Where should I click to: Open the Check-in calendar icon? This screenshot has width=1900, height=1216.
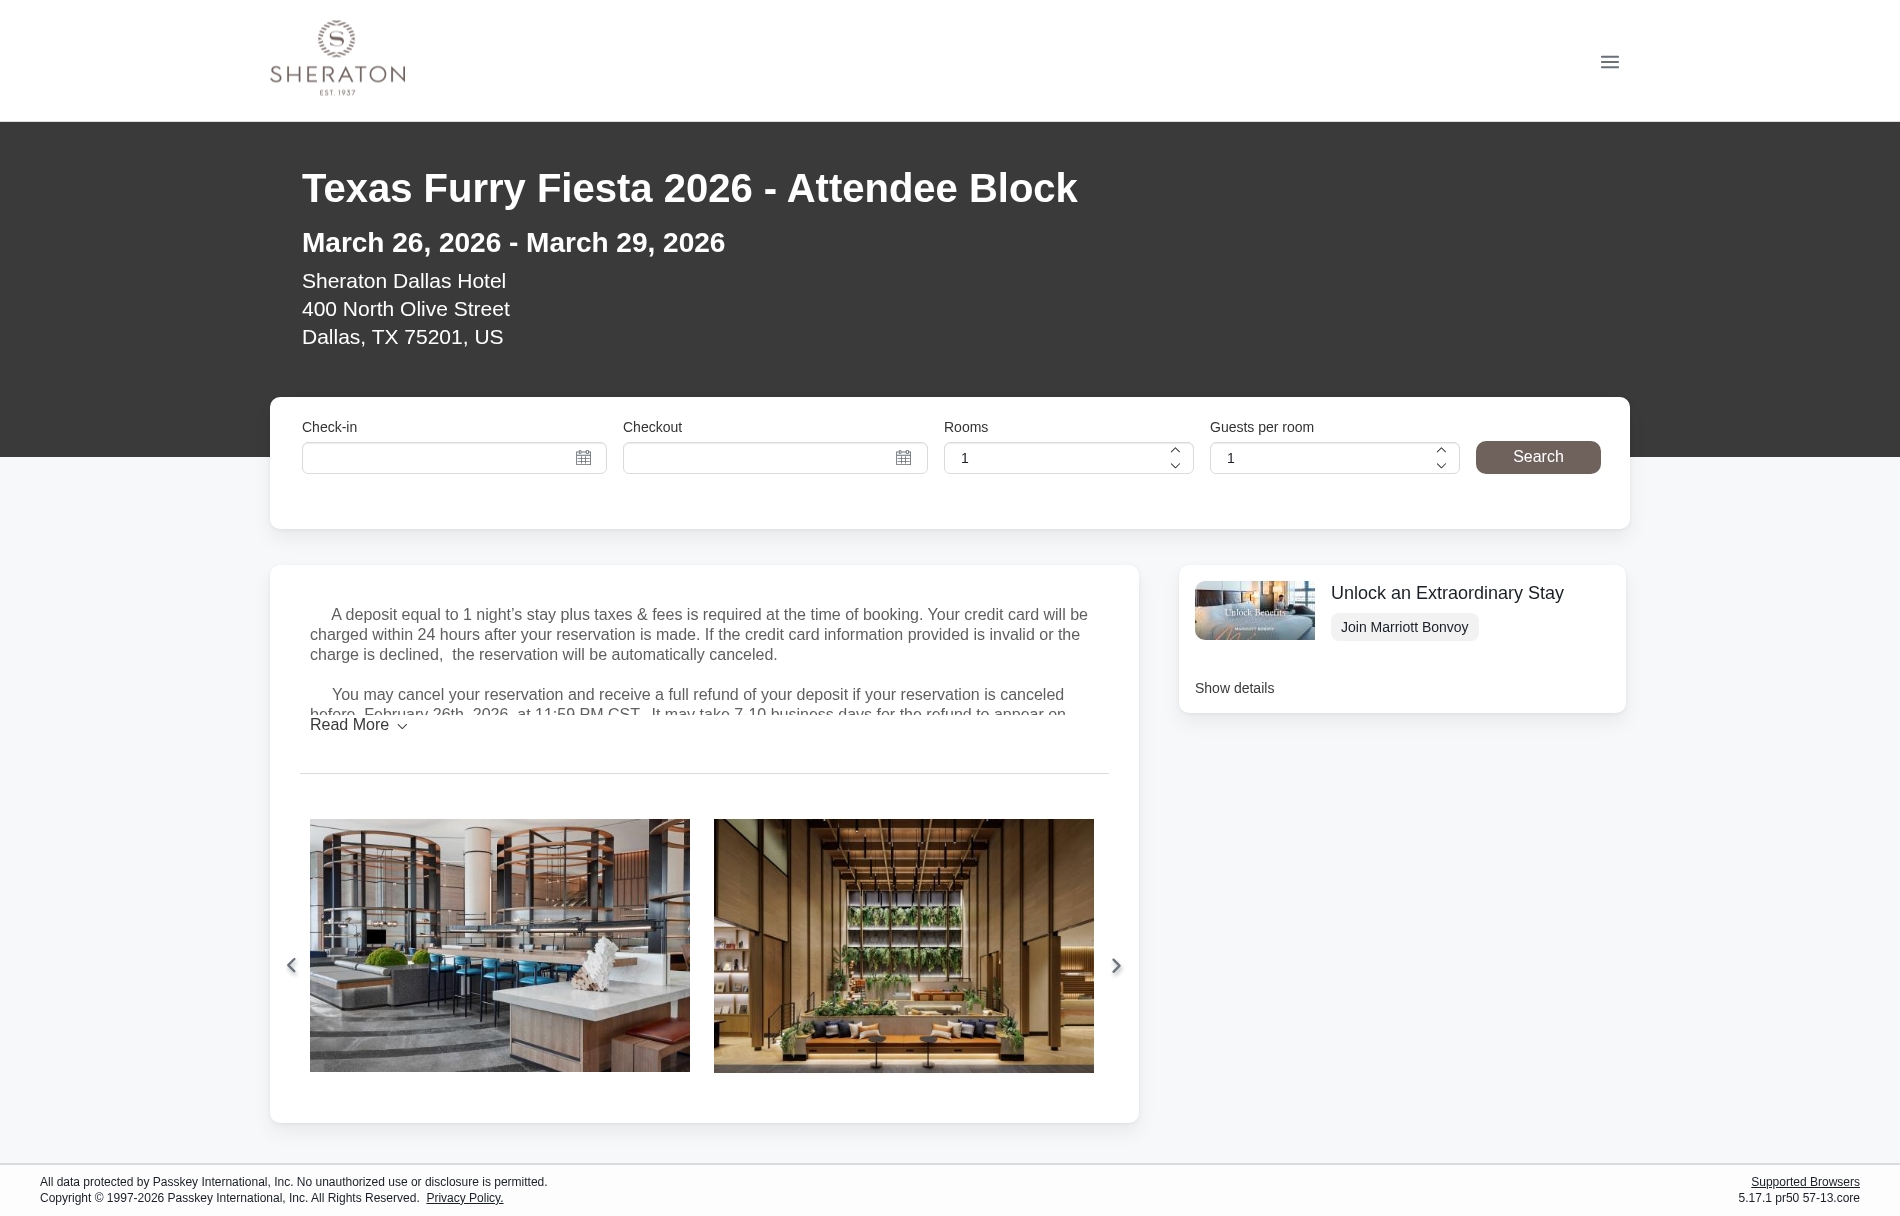point(583,458)
